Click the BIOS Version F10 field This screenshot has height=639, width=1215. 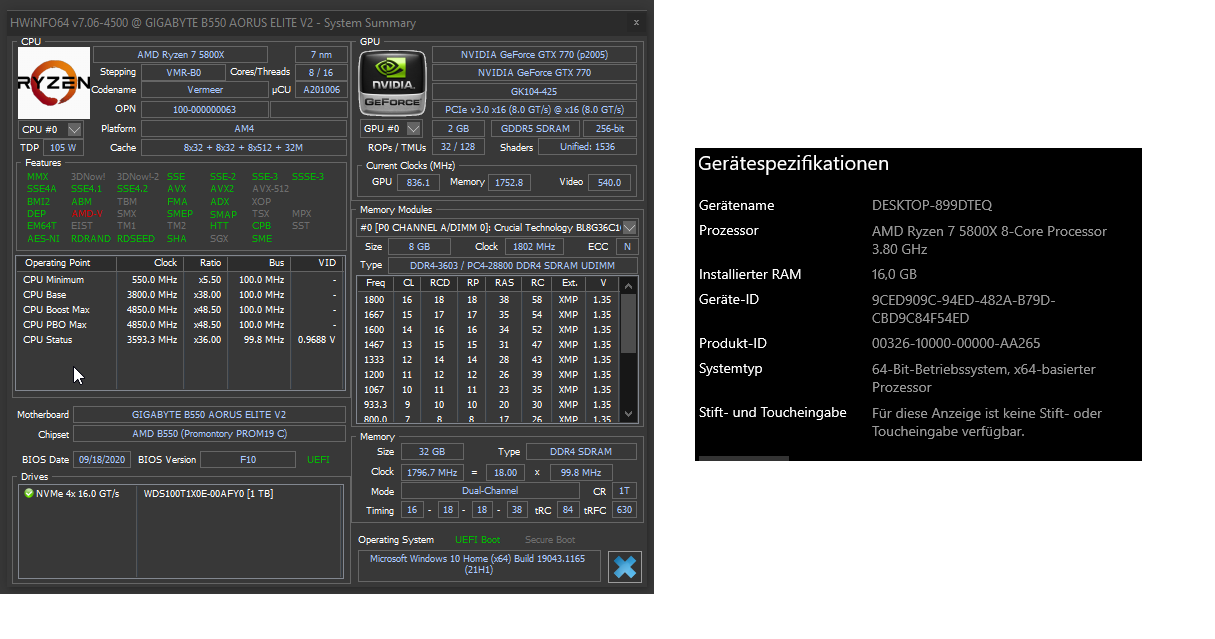click(x=247, y=460)
